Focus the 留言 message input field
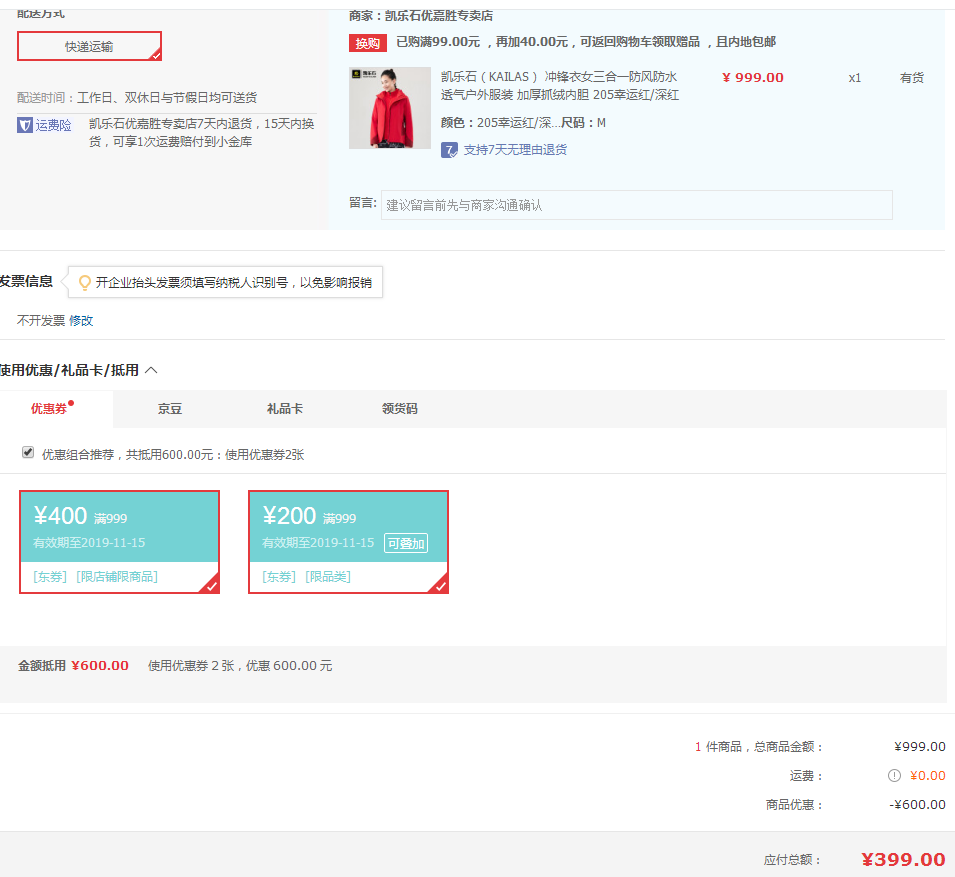The height and width of the screenshot is (877, 955). click(636, 205)
